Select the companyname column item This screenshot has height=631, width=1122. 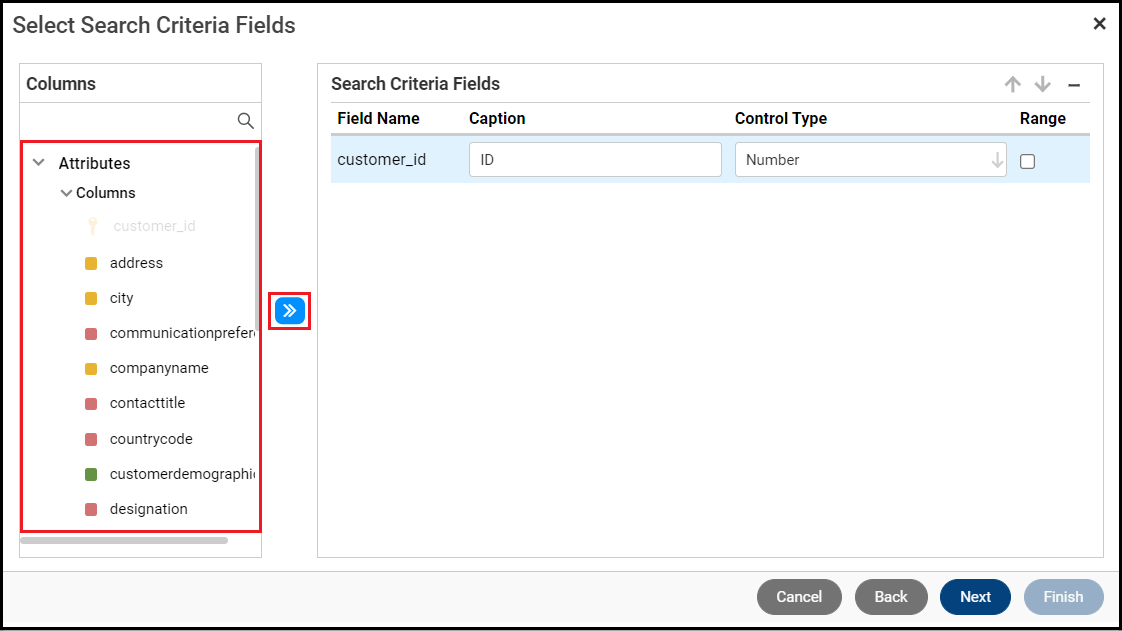coord(159,368)
